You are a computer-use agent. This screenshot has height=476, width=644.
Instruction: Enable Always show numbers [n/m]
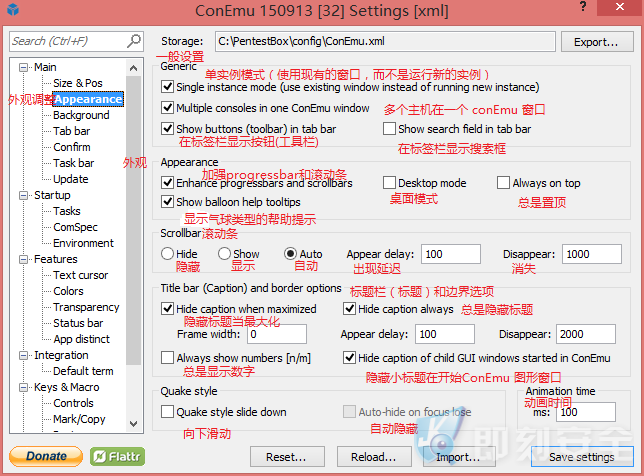[167, 358]
